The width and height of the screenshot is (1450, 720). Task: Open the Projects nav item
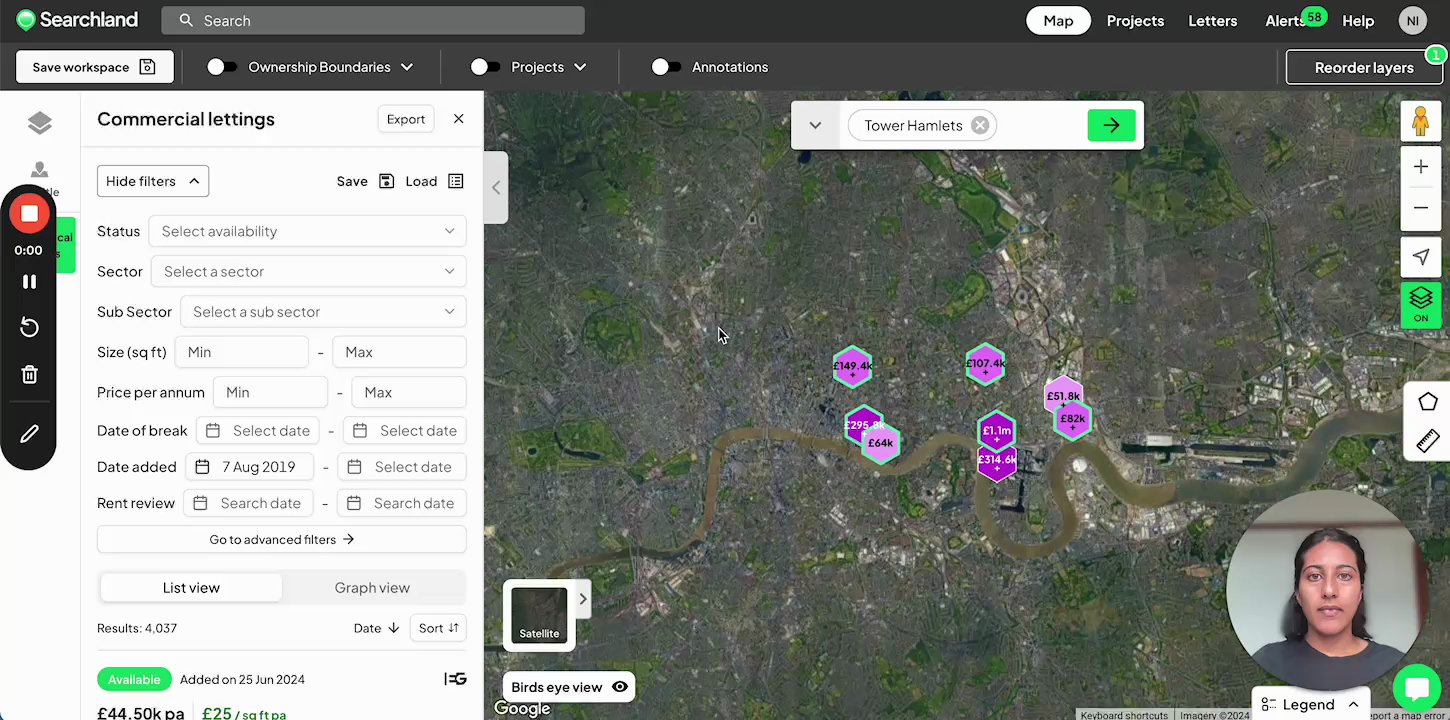point(1135,21)
